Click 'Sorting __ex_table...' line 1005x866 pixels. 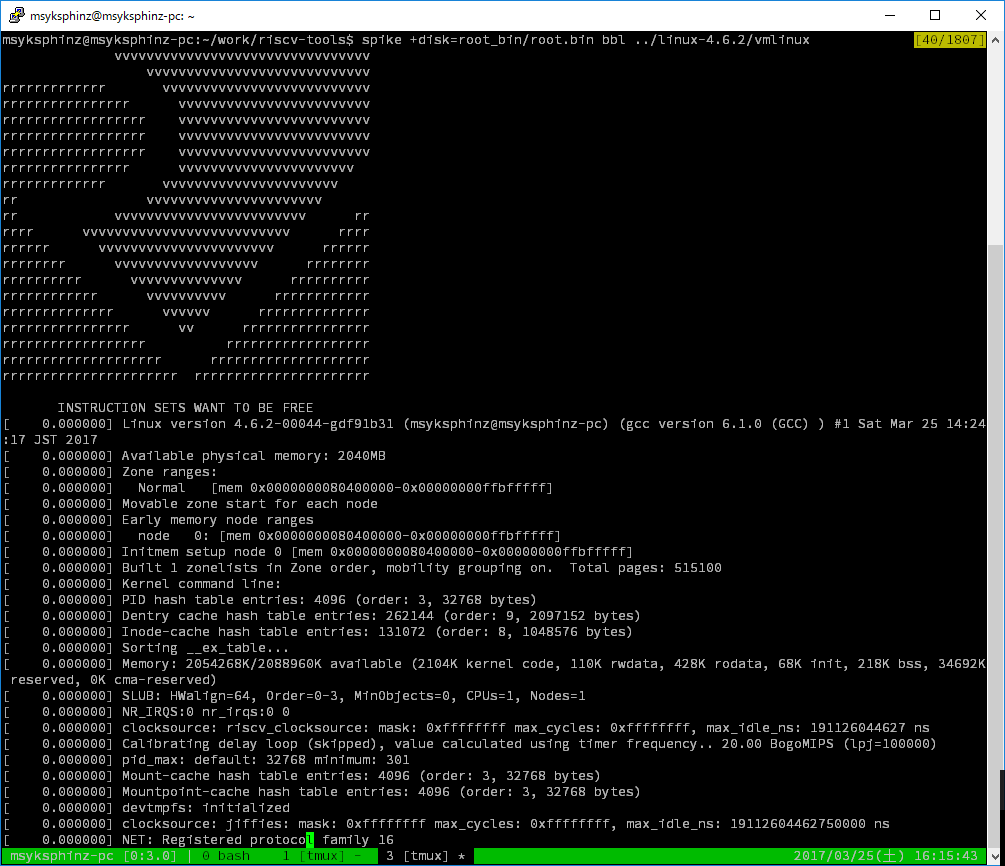coord(146,648)
